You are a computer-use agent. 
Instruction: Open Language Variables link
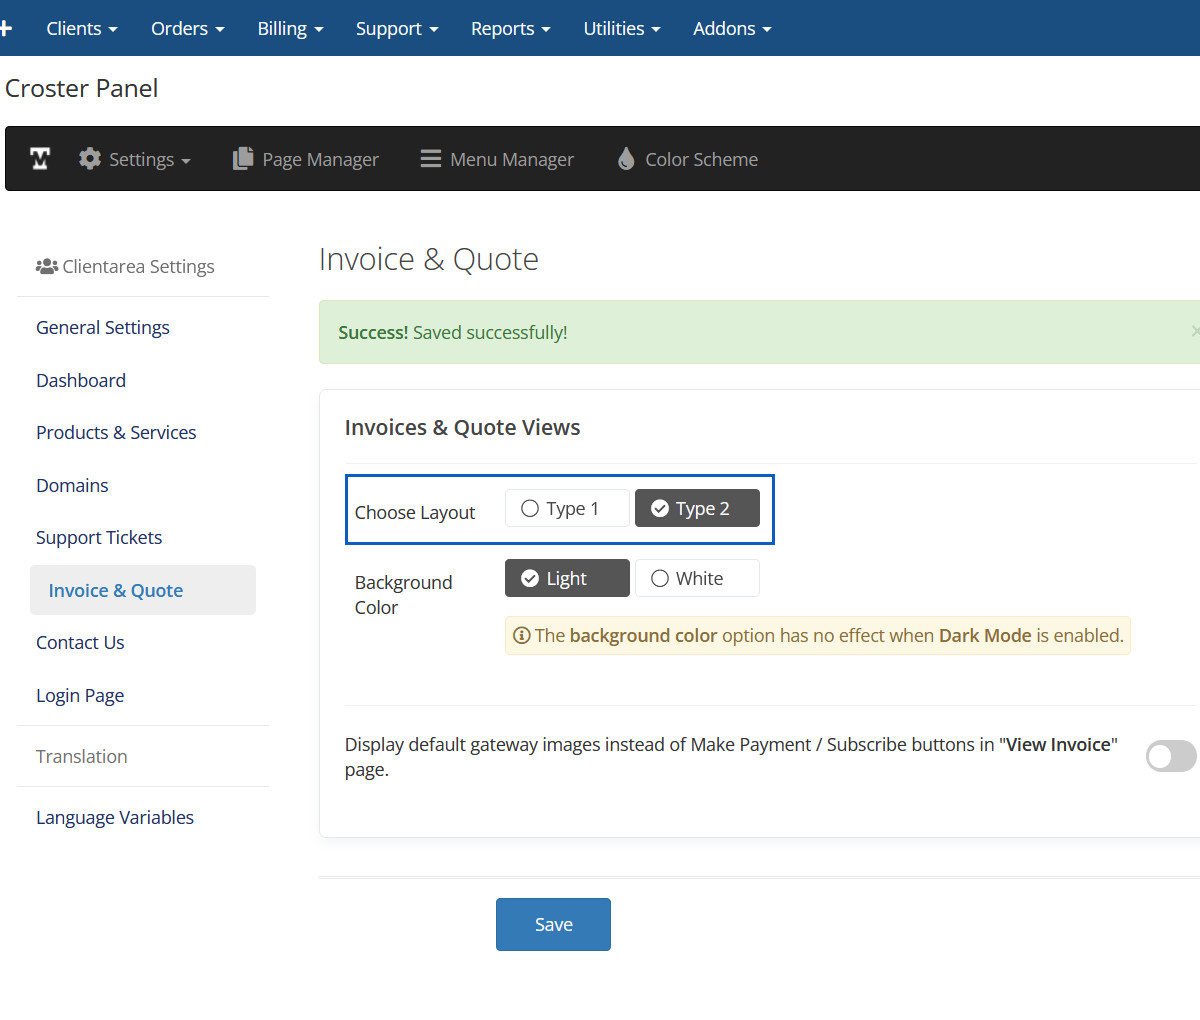(115, 817)
